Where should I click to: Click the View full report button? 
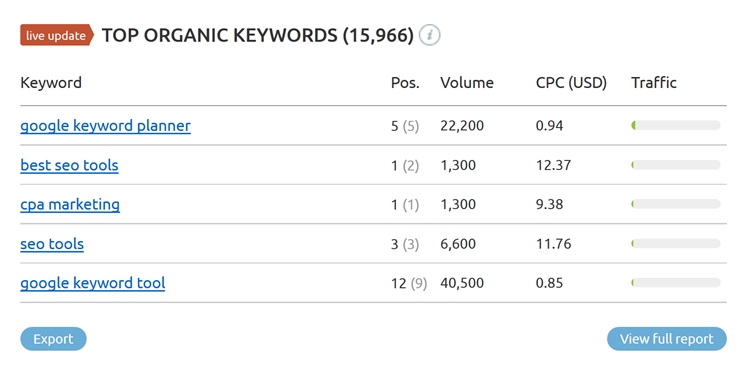(667, 339)
